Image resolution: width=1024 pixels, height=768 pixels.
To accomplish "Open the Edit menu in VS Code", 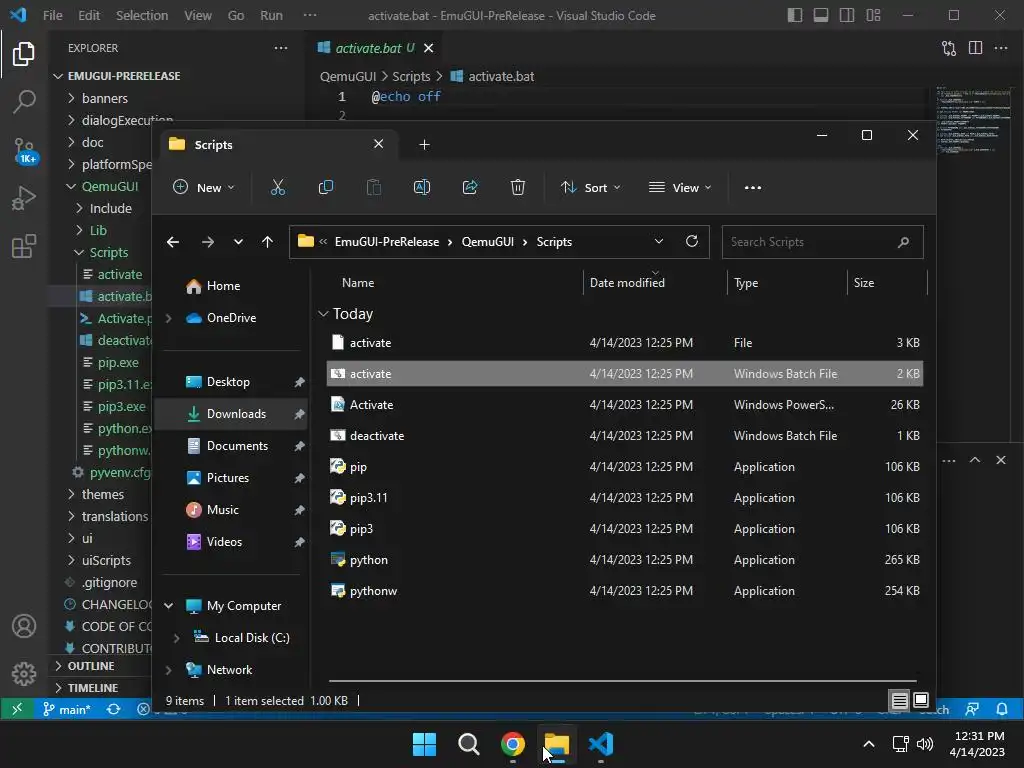I will (x=89, y=15).
